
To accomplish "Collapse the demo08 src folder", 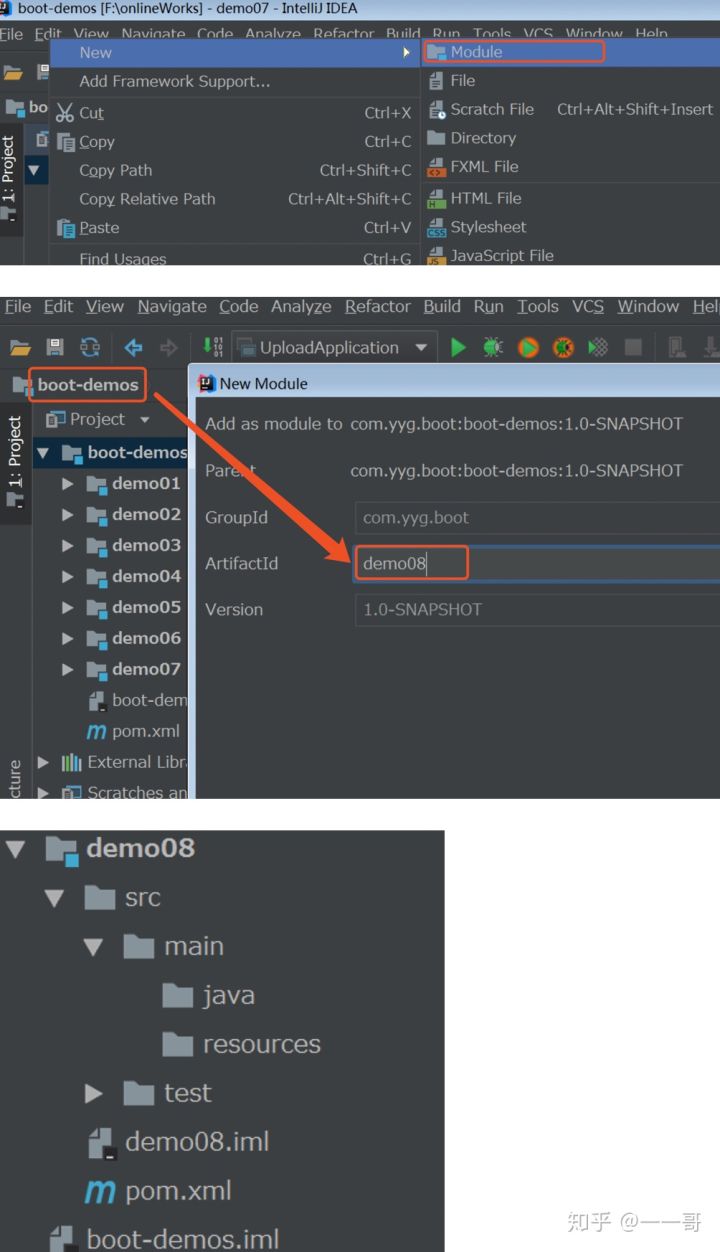I will pyautogui.click(x=56, y=898).
